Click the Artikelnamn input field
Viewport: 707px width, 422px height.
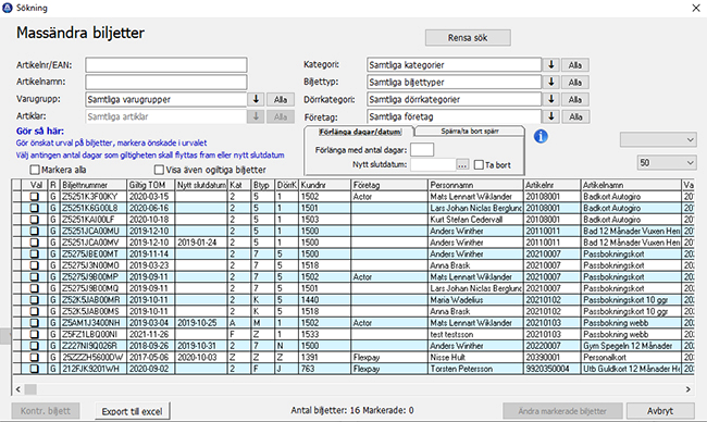coord(166,82)
